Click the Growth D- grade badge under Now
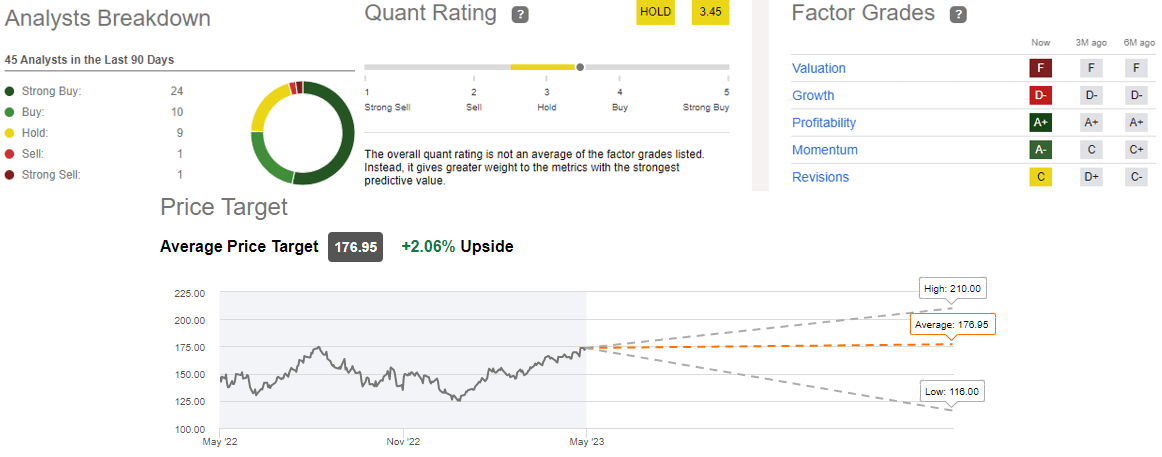Screen dimensions: 1162x457 tap(1040, 96)
